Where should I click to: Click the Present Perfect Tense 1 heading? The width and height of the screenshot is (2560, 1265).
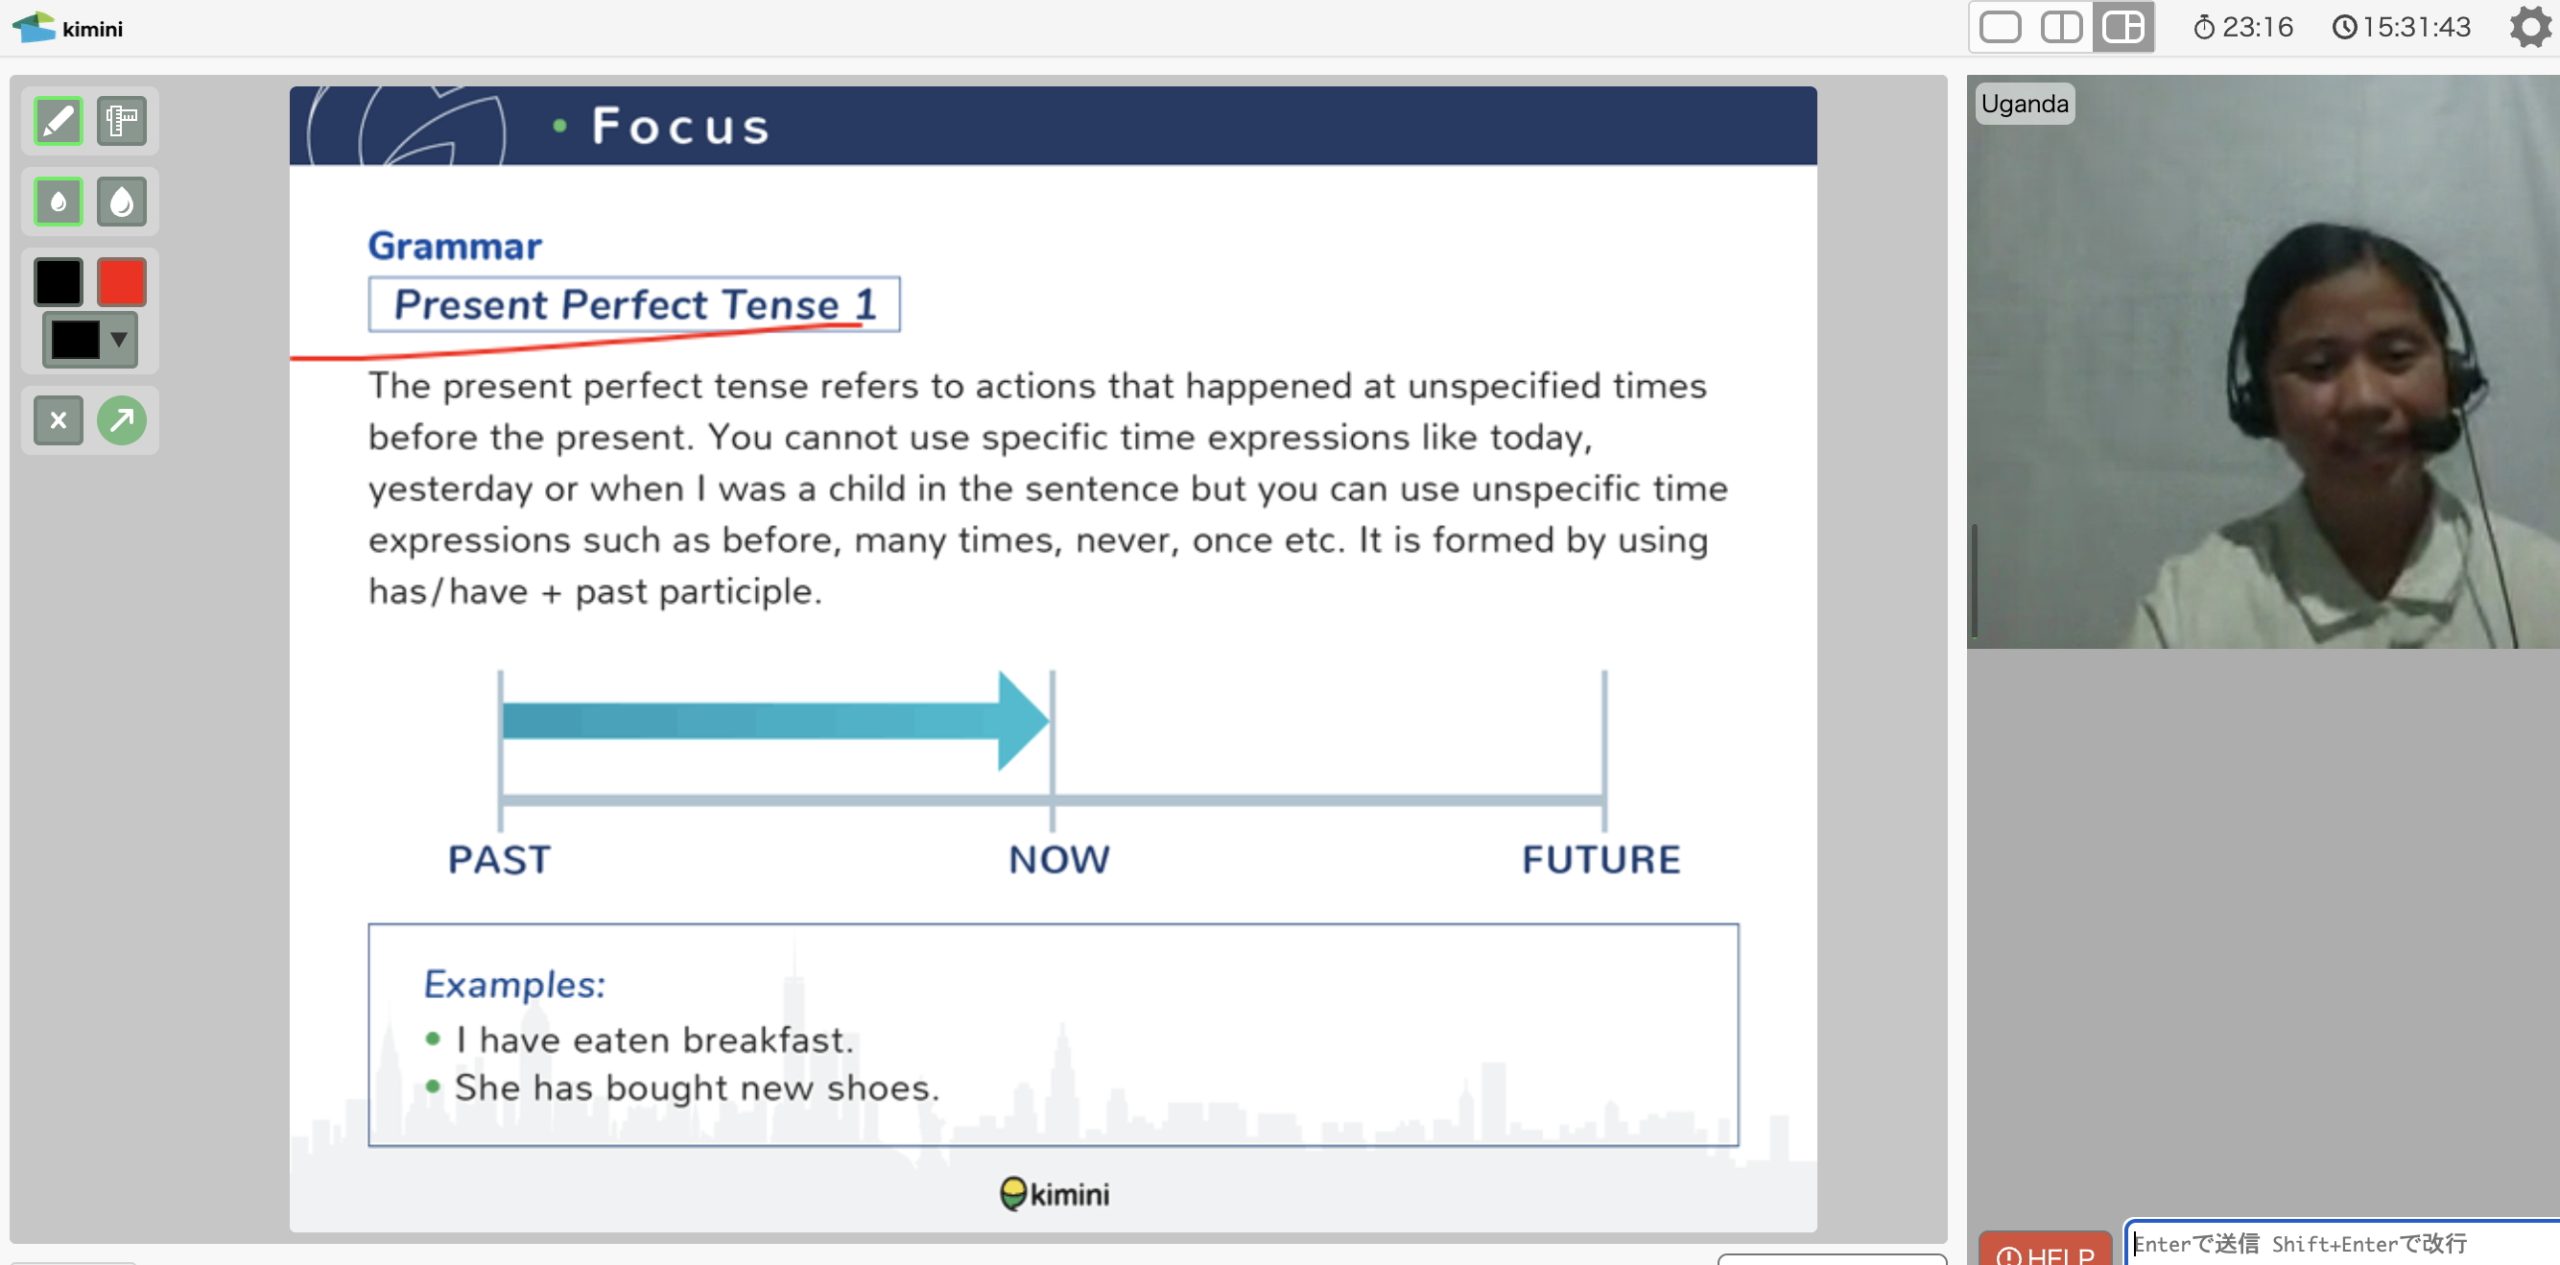pos(634,304)
